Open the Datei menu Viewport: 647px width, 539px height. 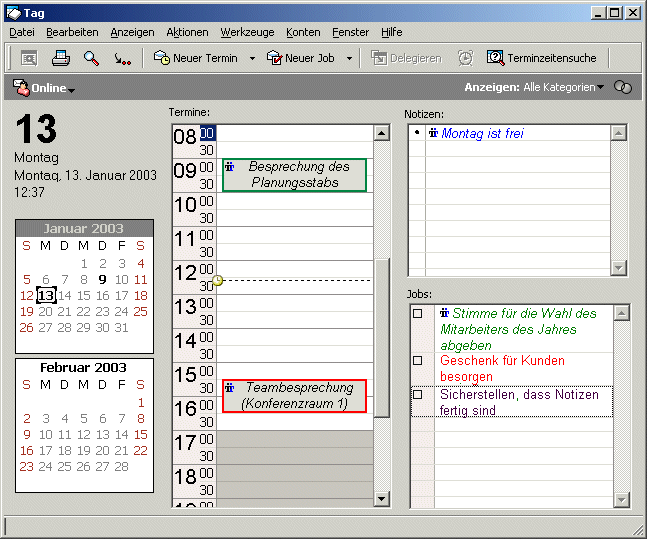[x=22, y=32]
